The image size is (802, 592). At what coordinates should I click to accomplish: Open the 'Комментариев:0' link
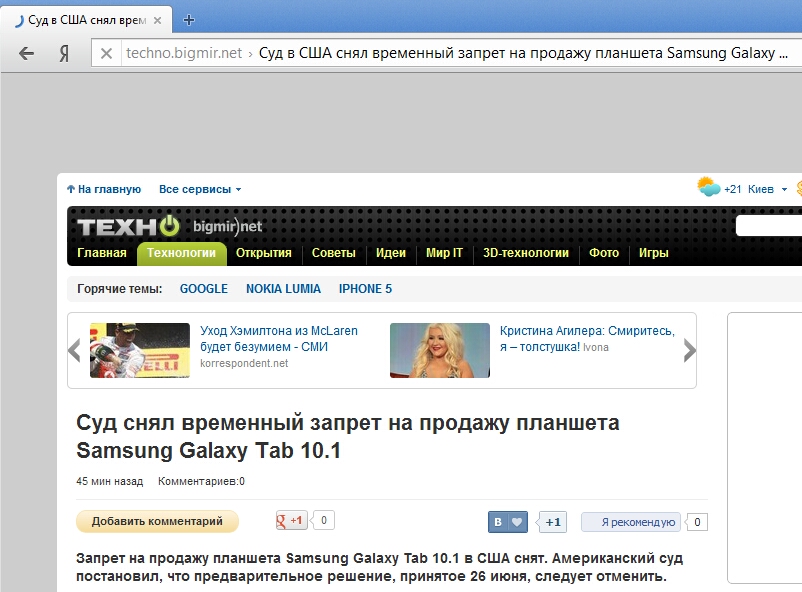tap(201, 481)
